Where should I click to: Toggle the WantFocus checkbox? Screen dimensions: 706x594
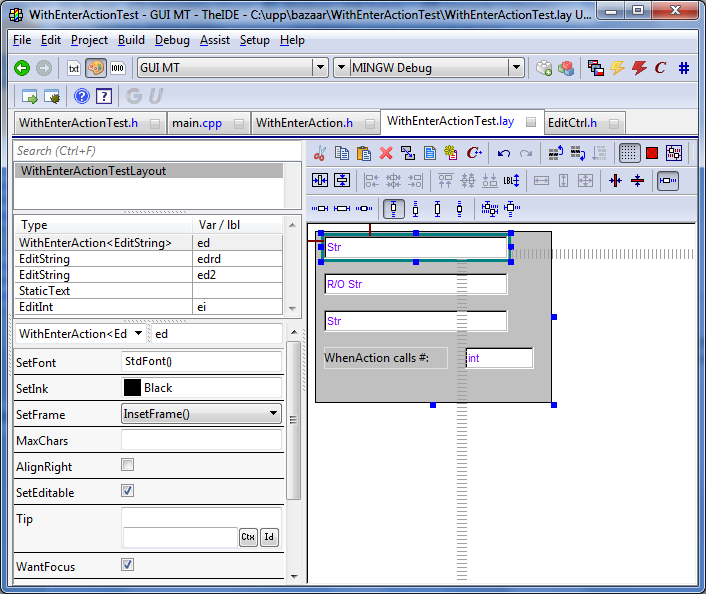127,565
